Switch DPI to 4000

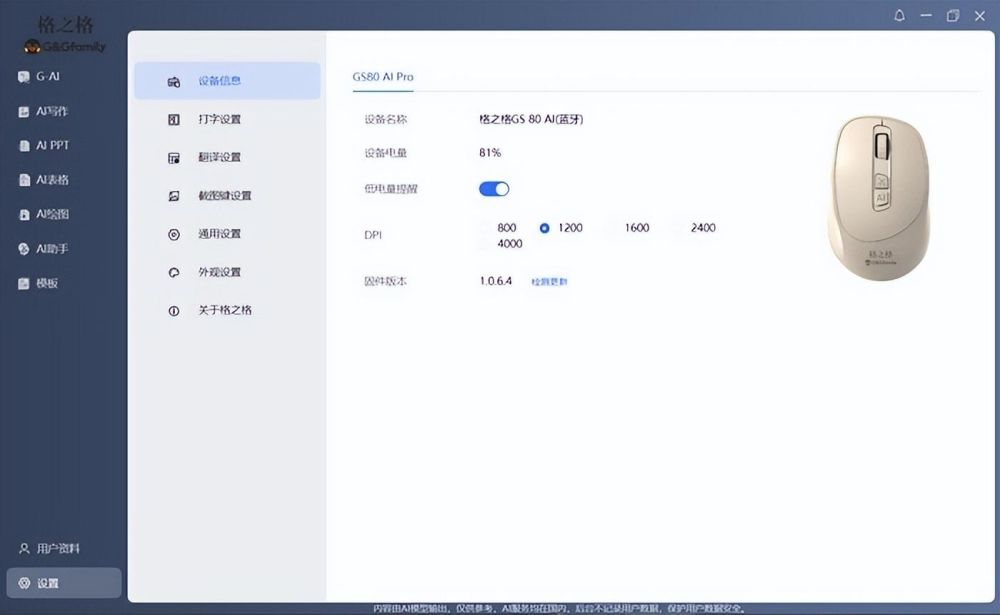click(x=510, y=244)
